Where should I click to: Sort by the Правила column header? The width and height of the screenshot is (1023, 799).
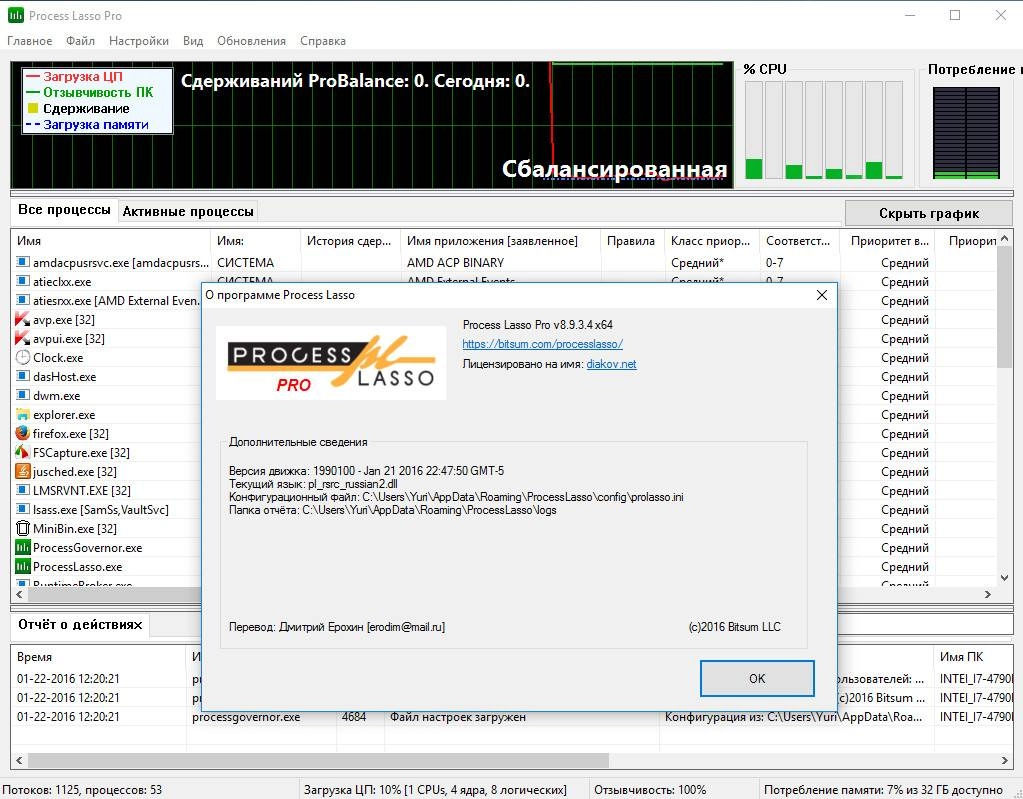[x=632, y=241]
